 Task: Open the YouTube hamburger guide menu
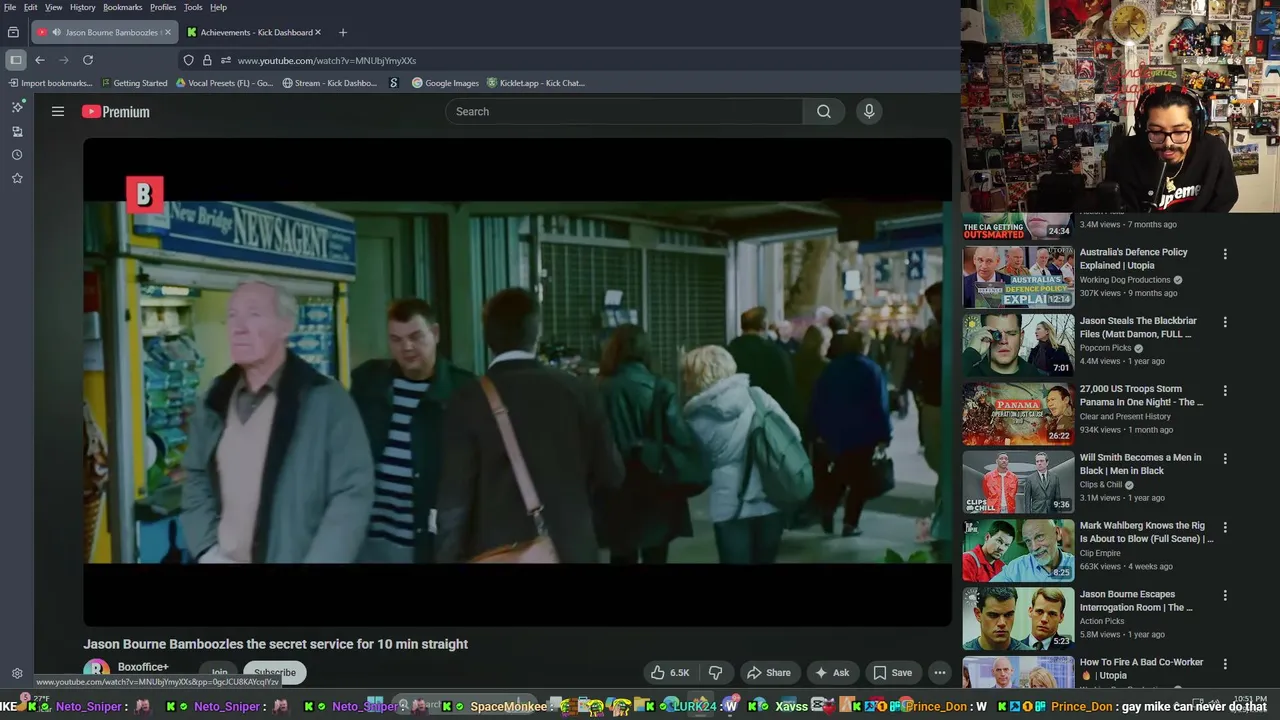pos(58,112)
